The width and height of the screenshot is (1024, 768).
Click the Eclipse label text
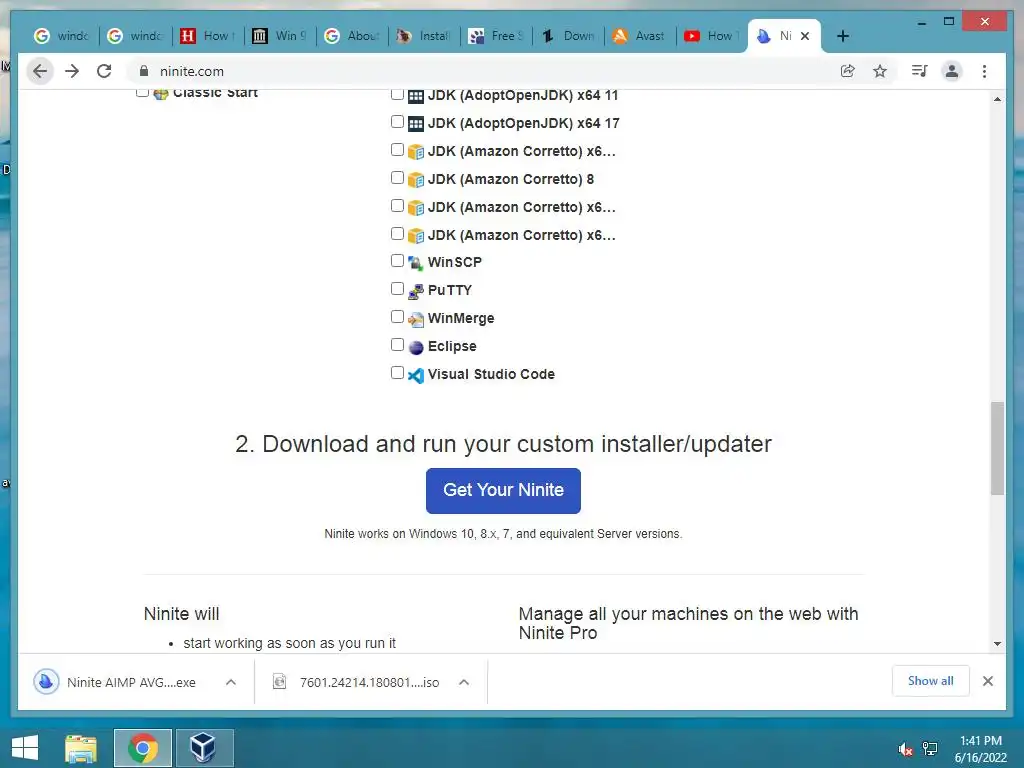coord(452,346)
